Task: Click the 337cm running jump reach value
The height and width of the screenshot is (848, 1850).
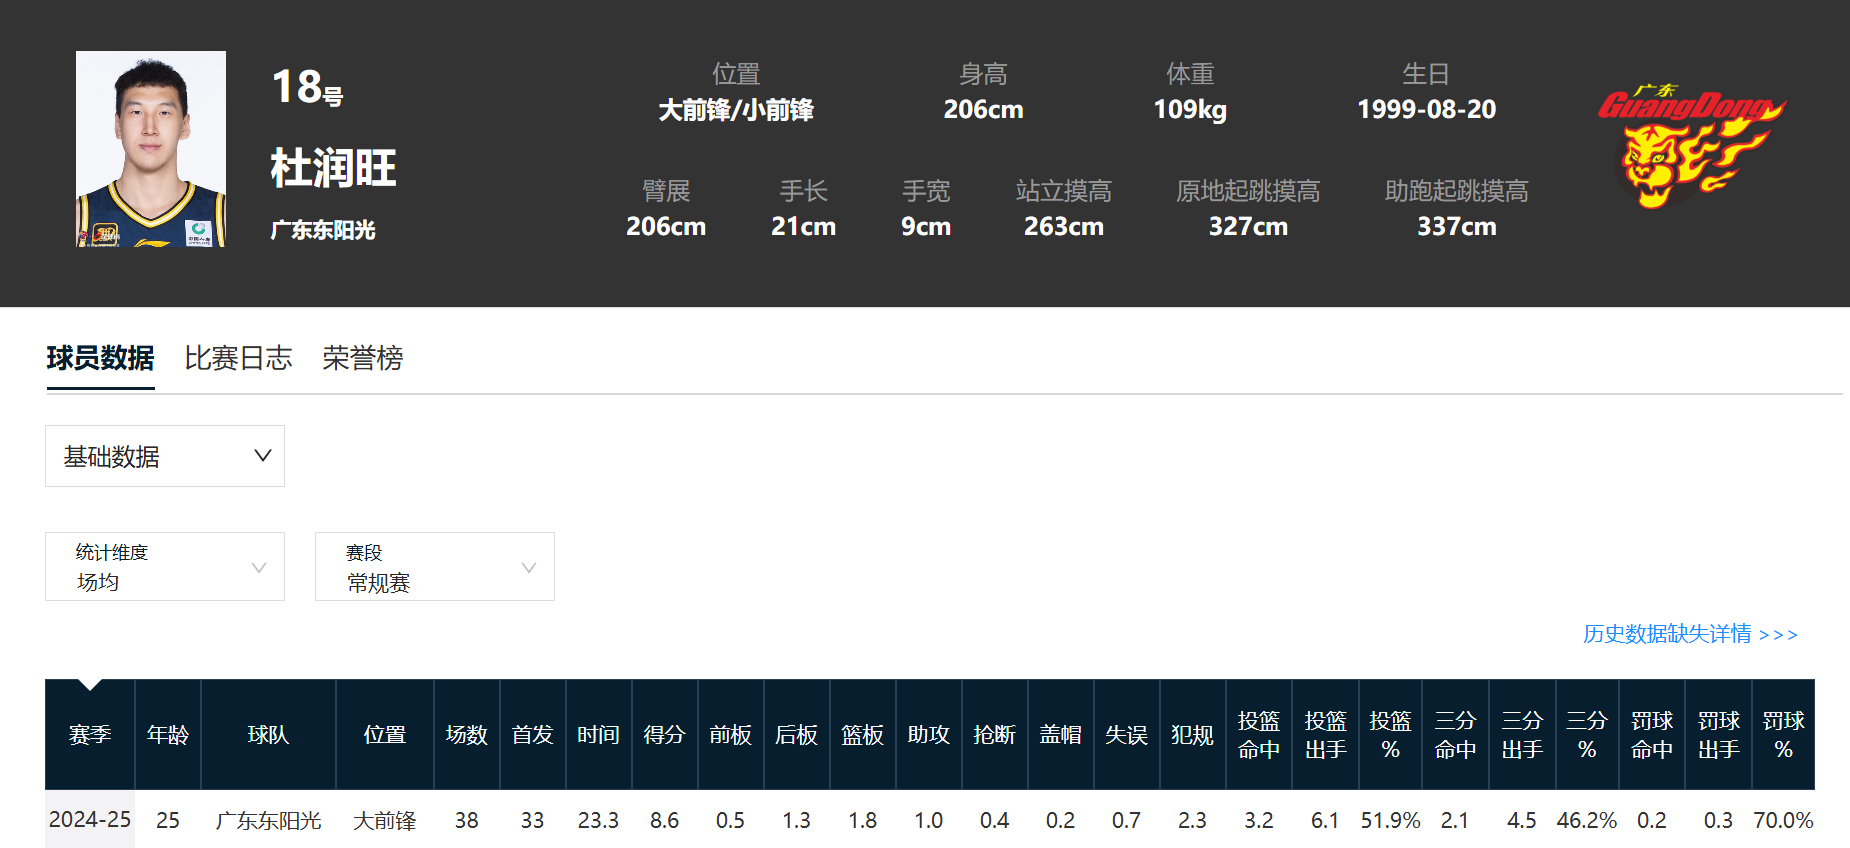Action: click(1456, 226)
